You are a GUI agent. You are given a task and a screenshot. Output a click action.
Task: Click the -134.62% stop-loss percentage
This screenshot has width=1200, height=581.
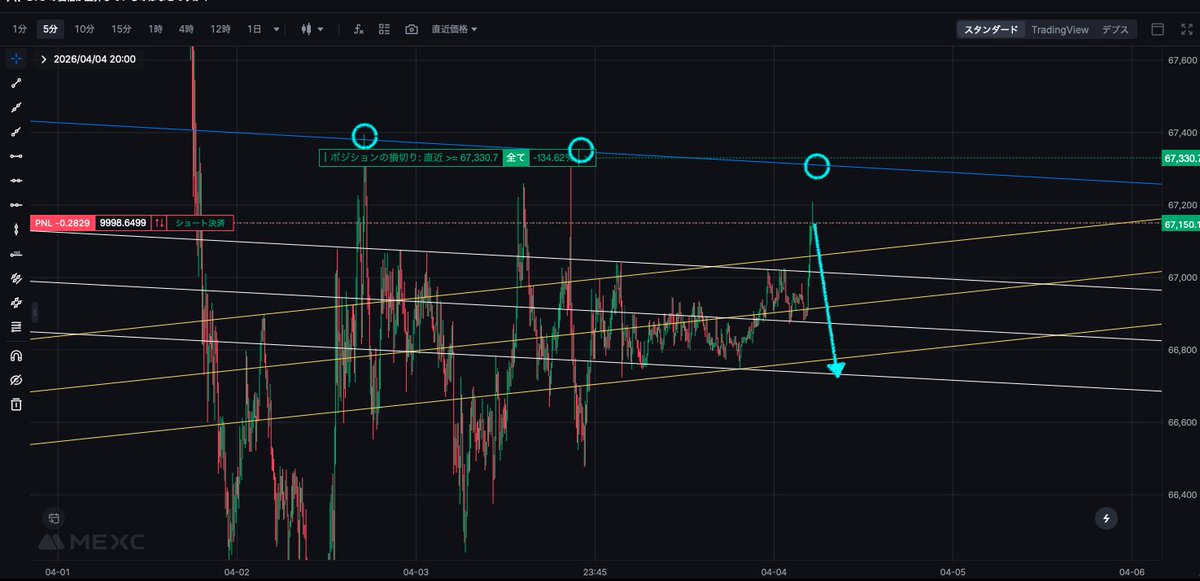click(x=551, y=157)
